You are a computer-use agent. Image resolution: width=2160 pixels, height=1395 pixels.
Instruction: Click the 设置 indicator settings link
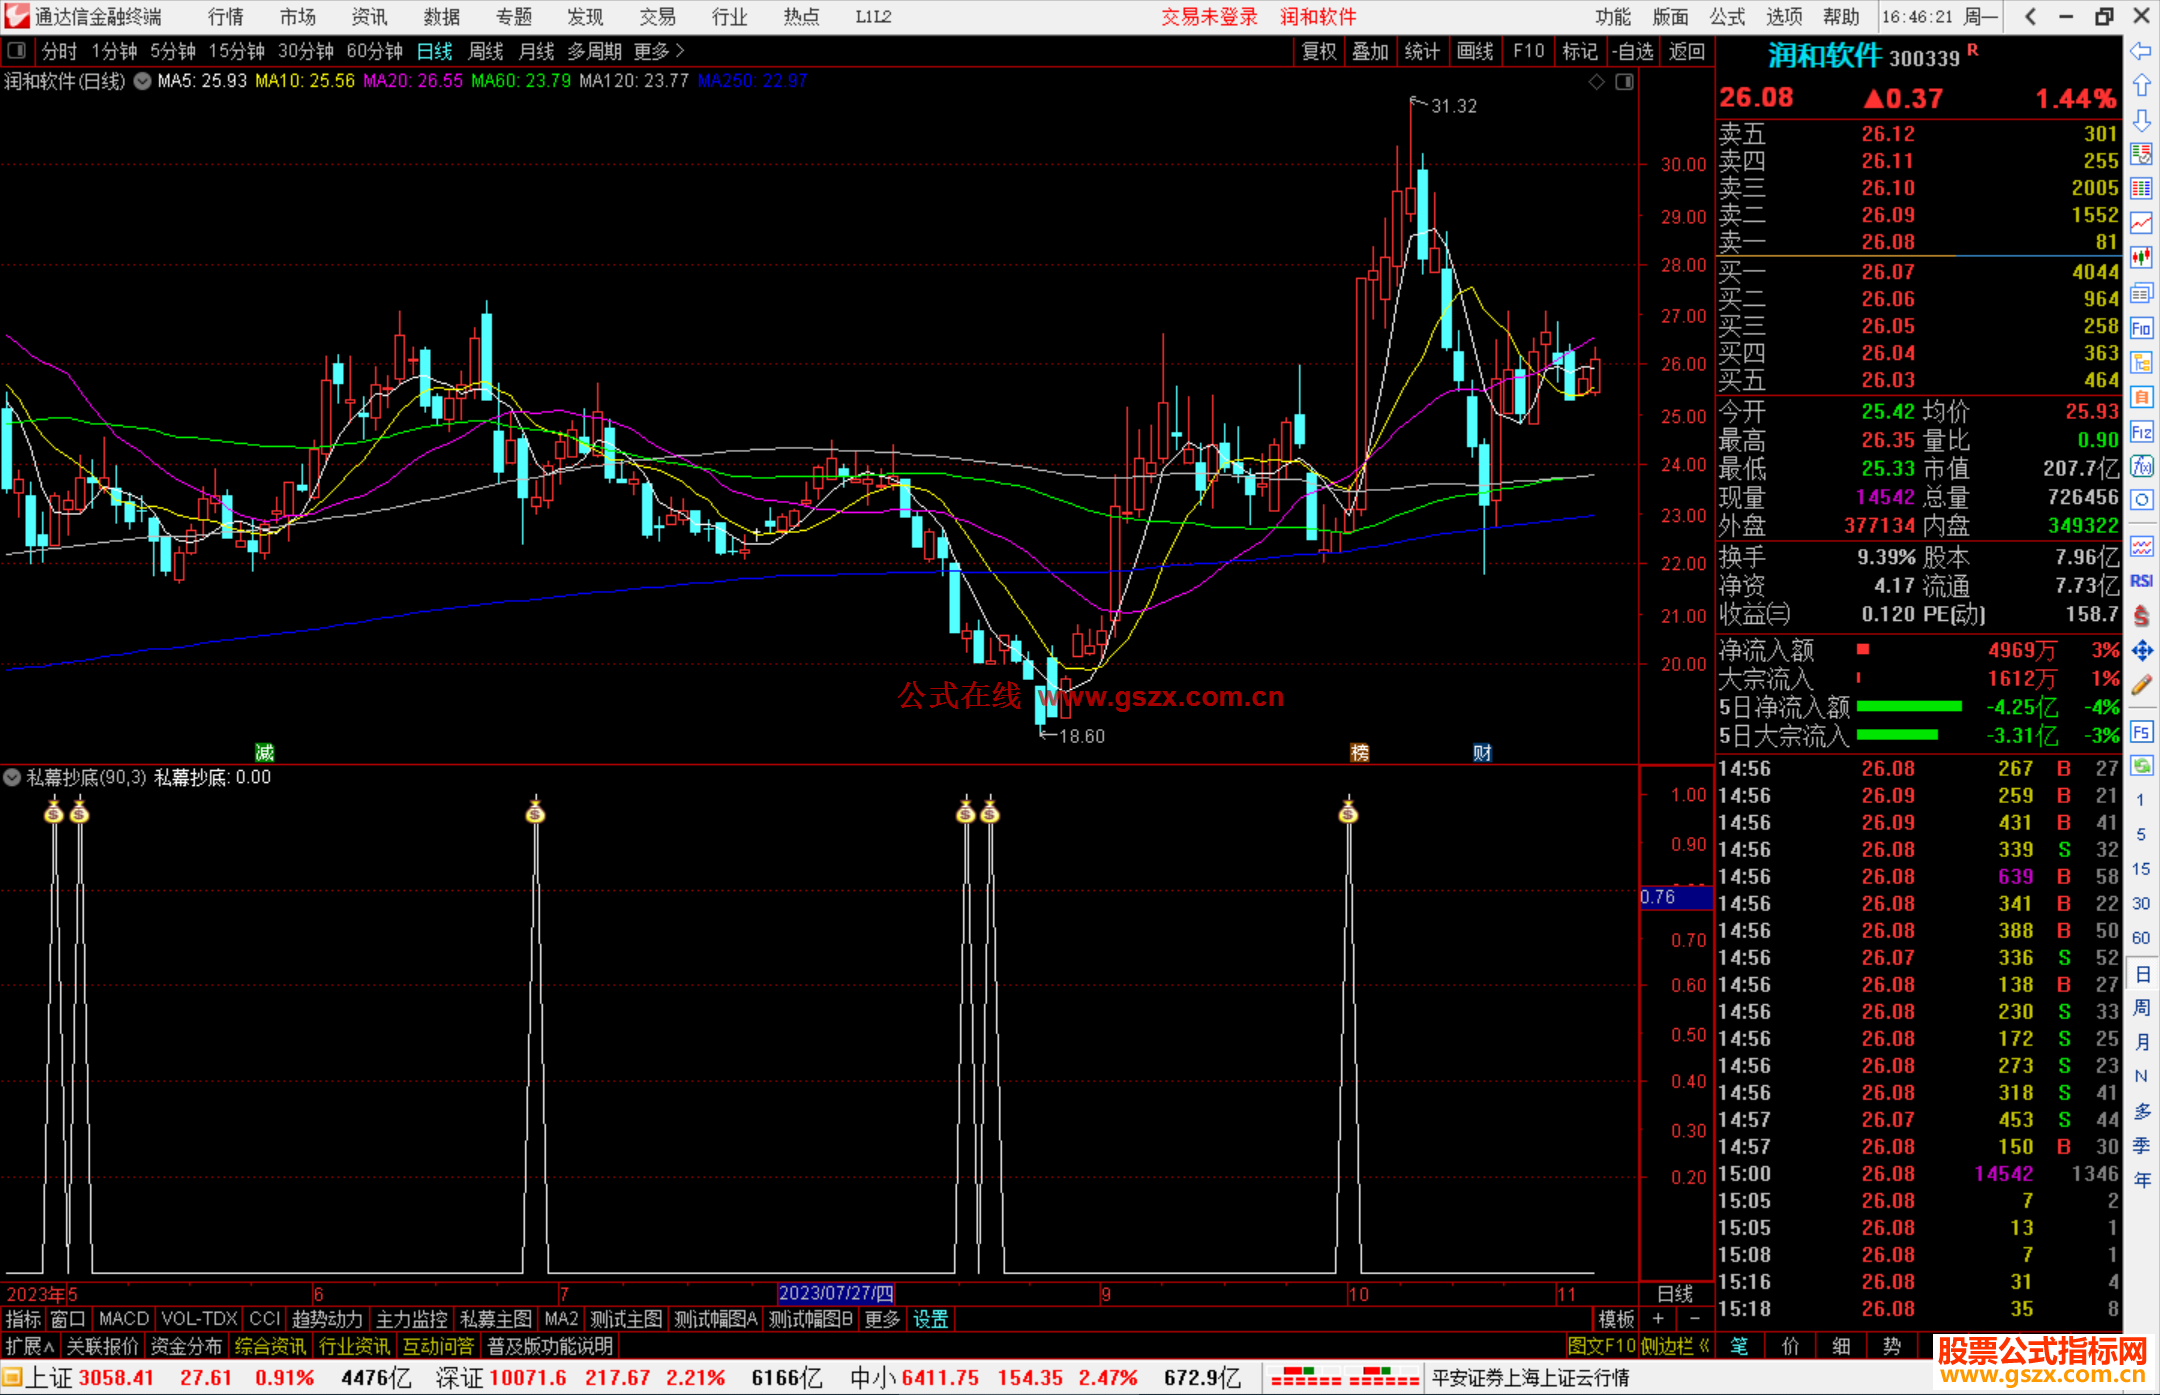click(930, 1319)
